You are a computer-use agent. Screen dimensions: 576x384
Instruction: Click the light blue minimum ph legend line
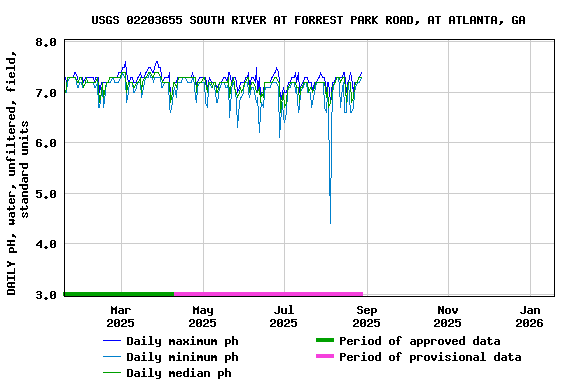pos(112,357)
